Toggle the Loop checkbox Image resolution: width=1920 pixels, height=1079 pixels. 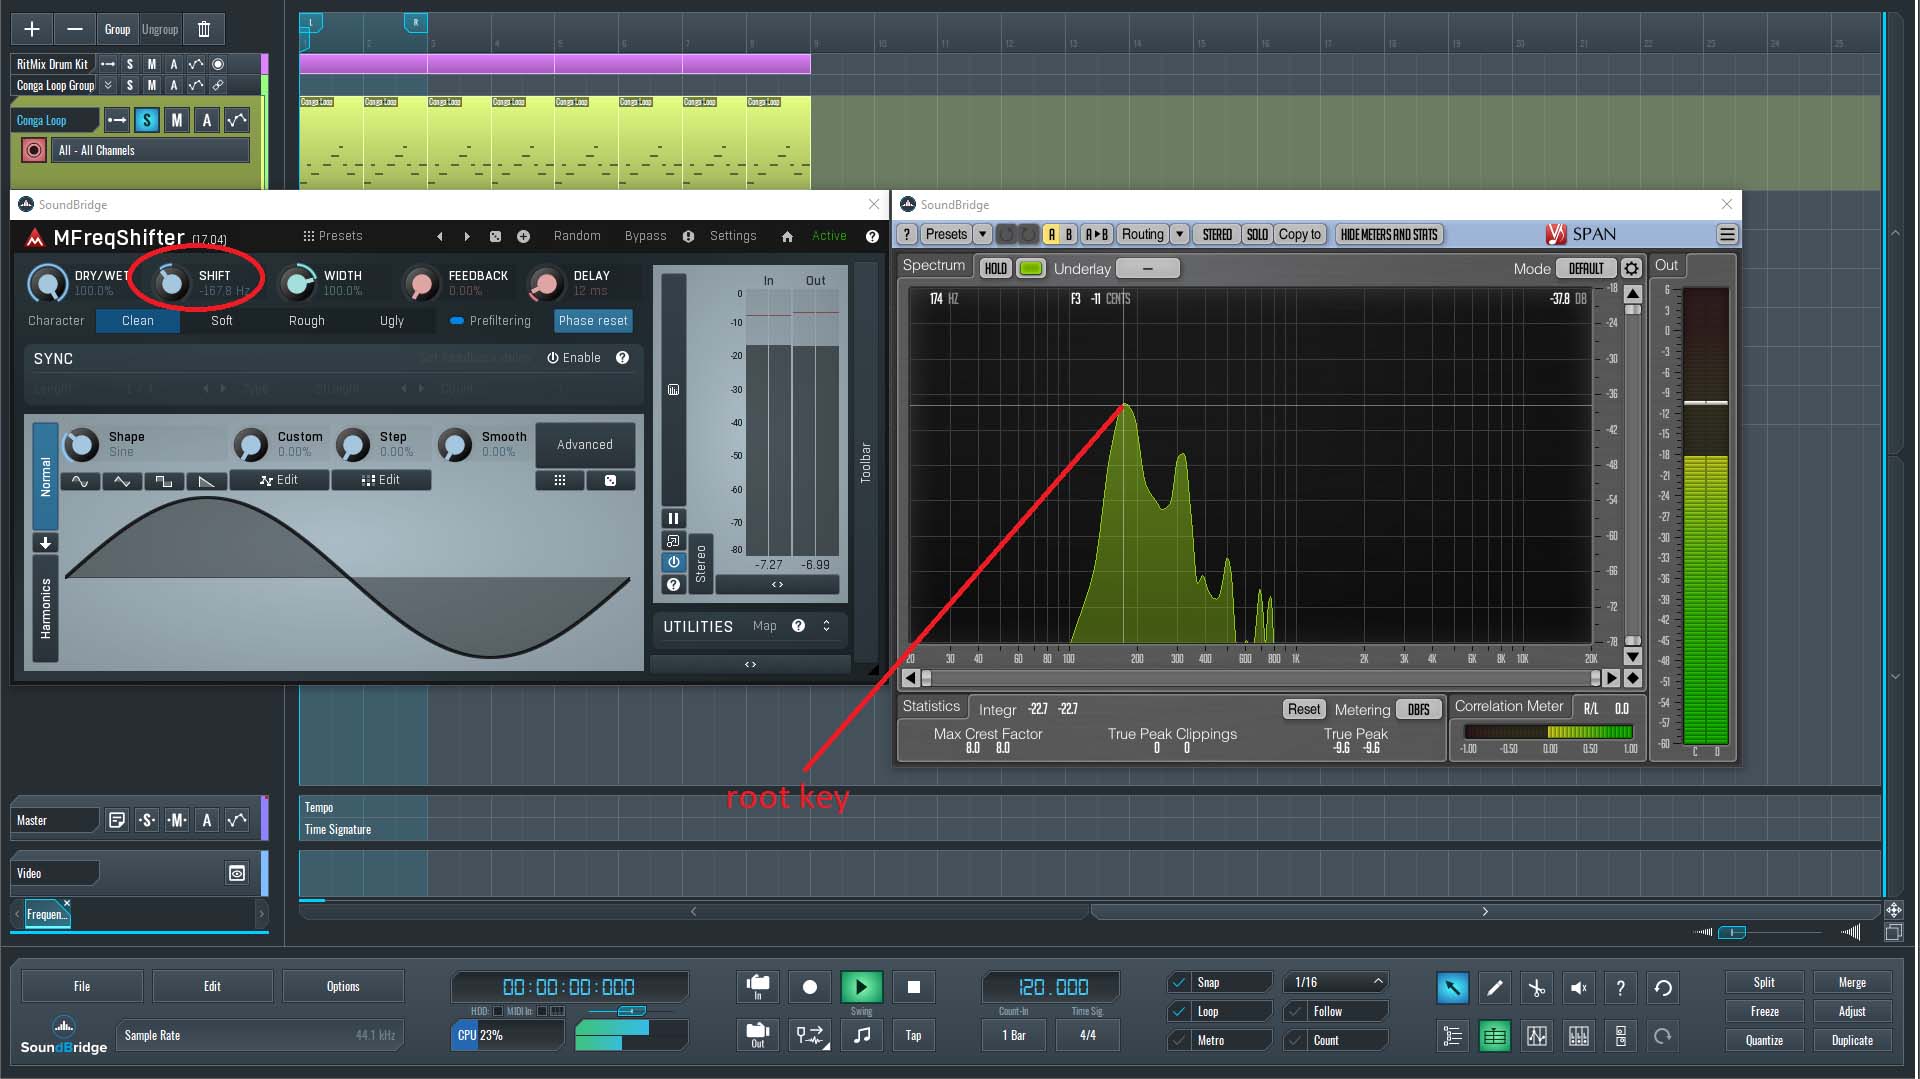tap(1180, 1011)
